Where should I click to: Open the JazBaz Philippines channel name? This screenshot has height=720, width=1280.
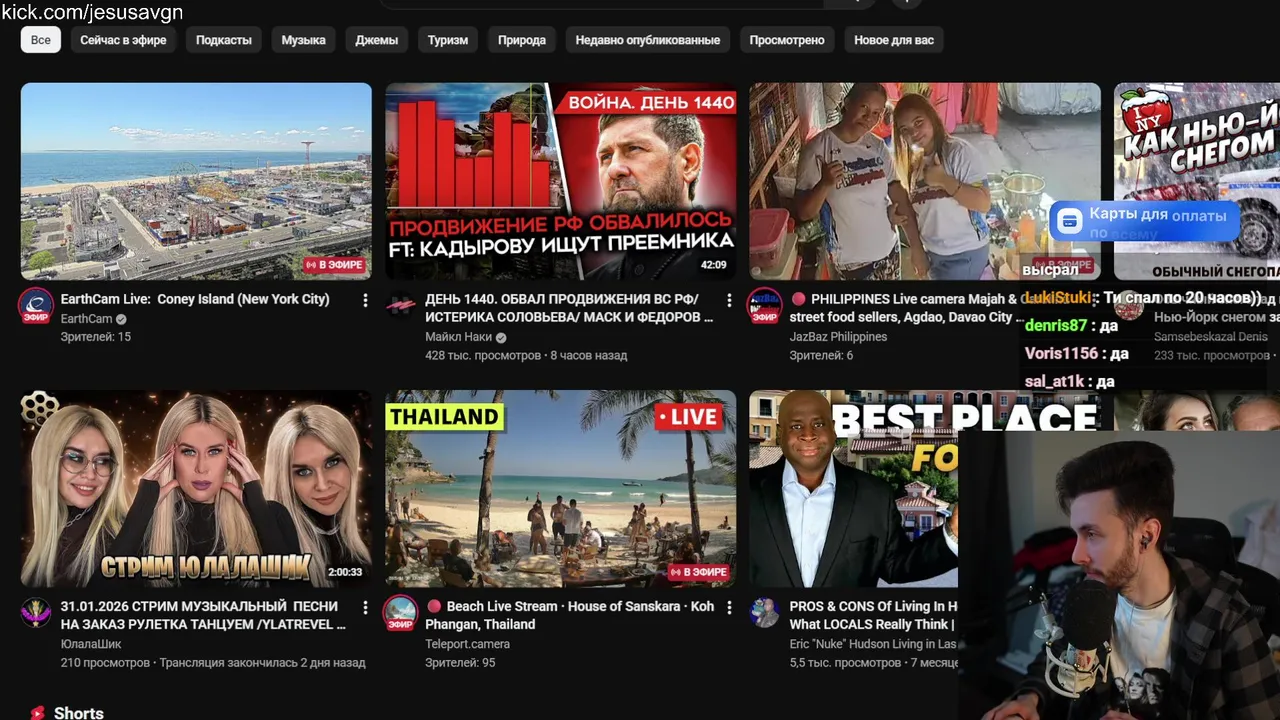point(838,337)
